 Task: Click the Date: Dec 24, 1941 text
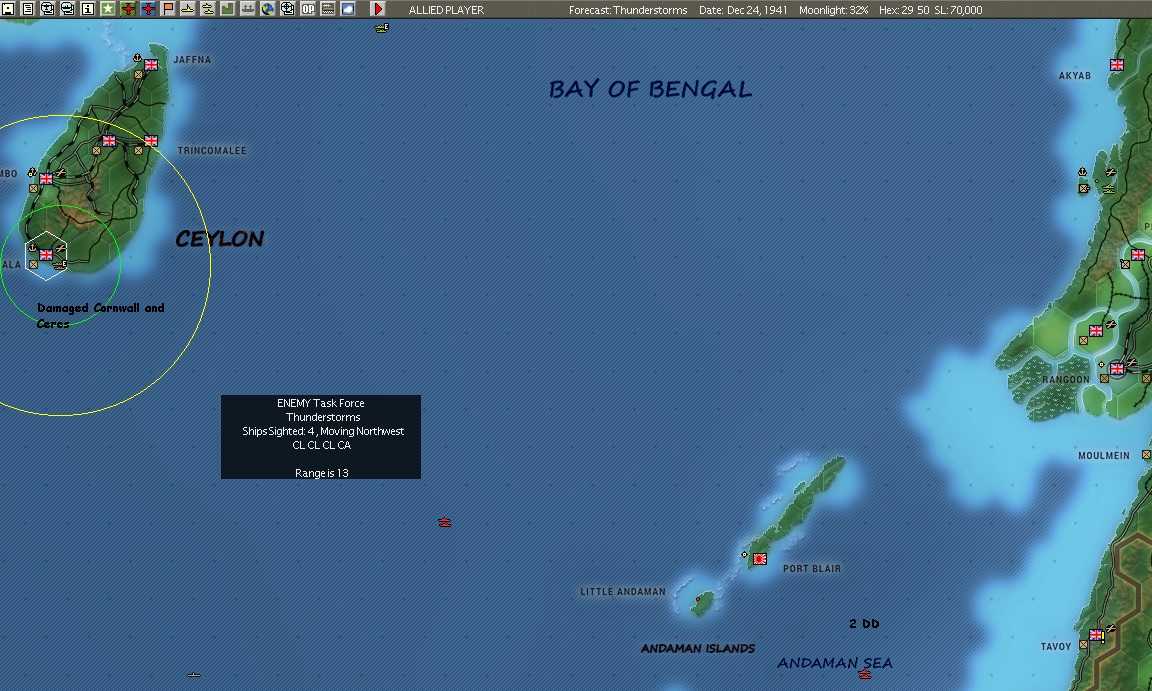(743, 10)
